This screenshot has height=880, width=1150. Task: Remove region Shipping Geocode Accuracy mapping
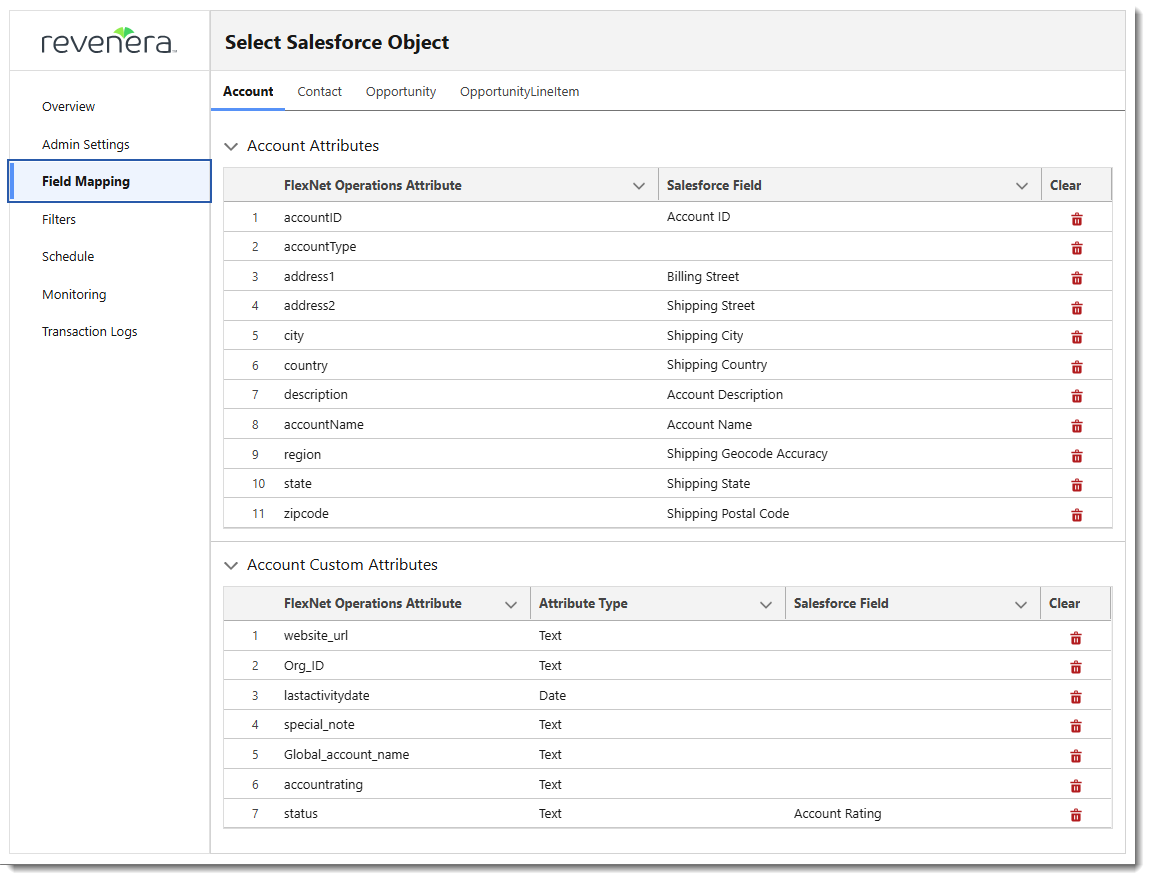pyautogui.click(x=1077, y=455)
